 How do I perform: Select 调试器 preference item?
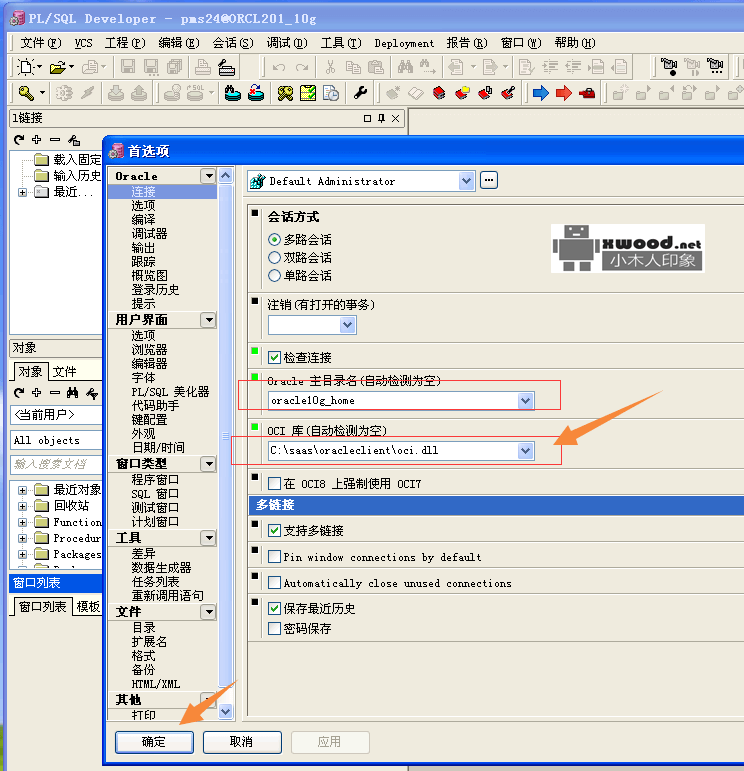point(149,234)
